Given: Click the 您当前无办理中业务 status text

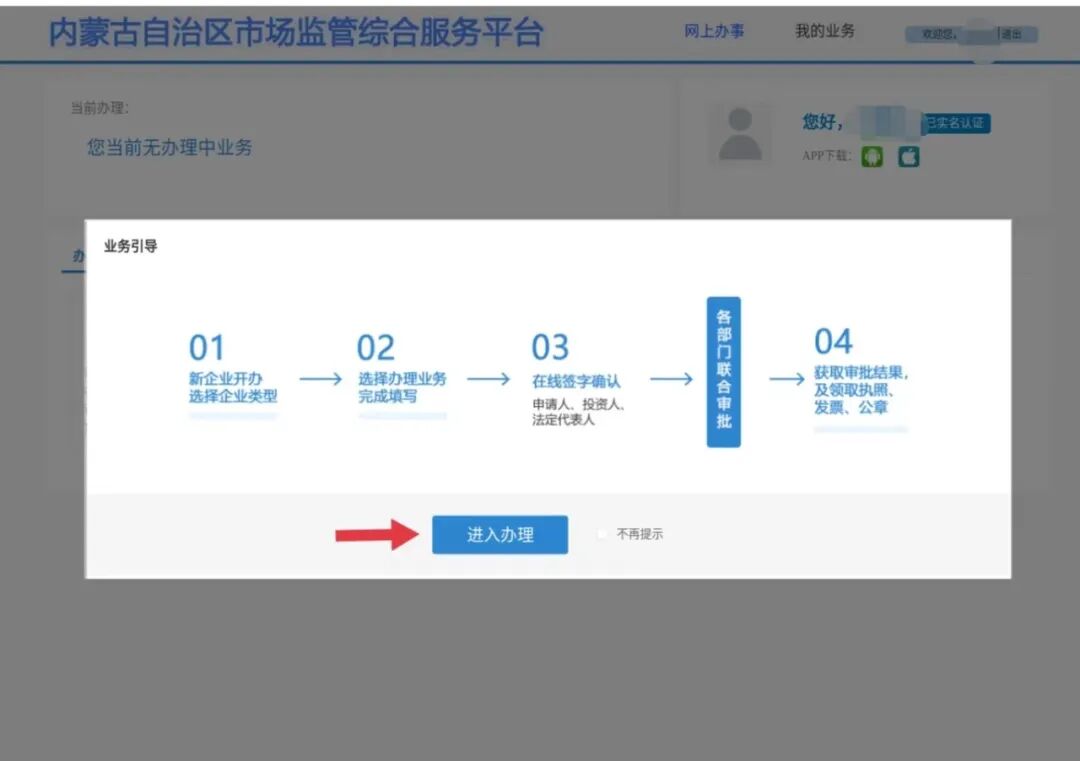Looking at the screenshot, I should click(170, 146).
